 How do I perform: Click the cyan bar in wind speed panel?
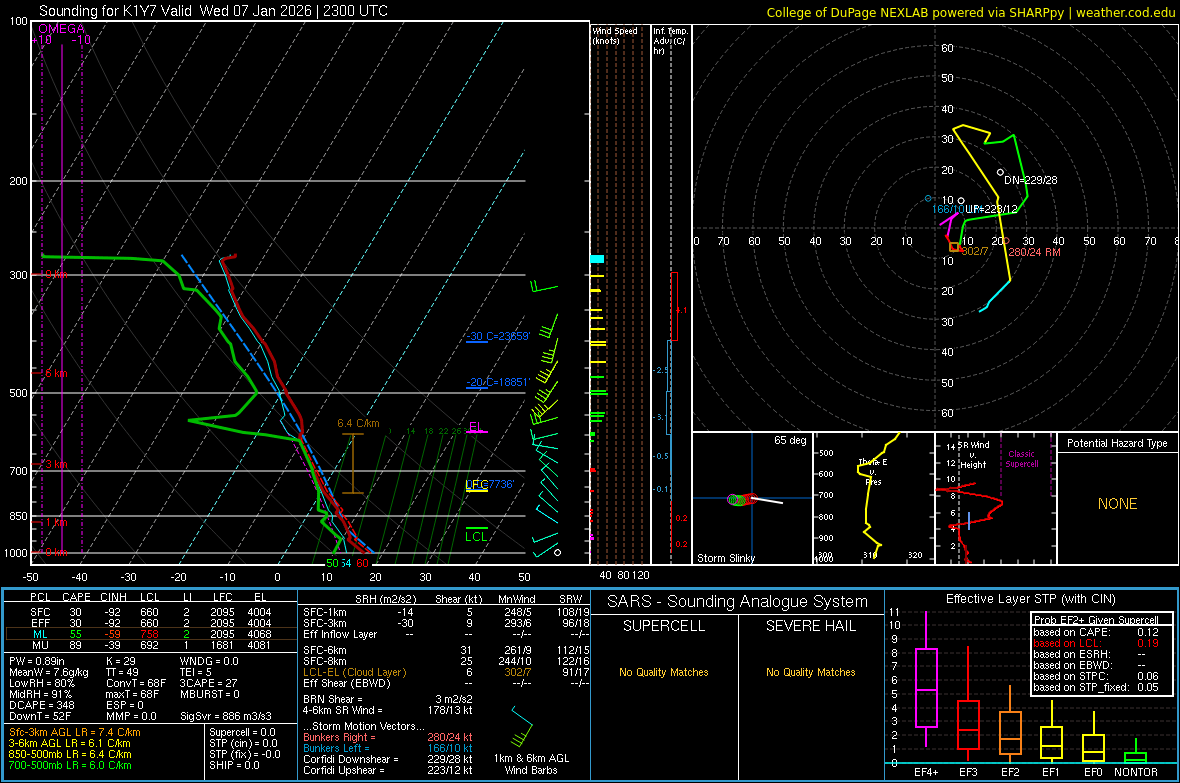coord(597,259)
